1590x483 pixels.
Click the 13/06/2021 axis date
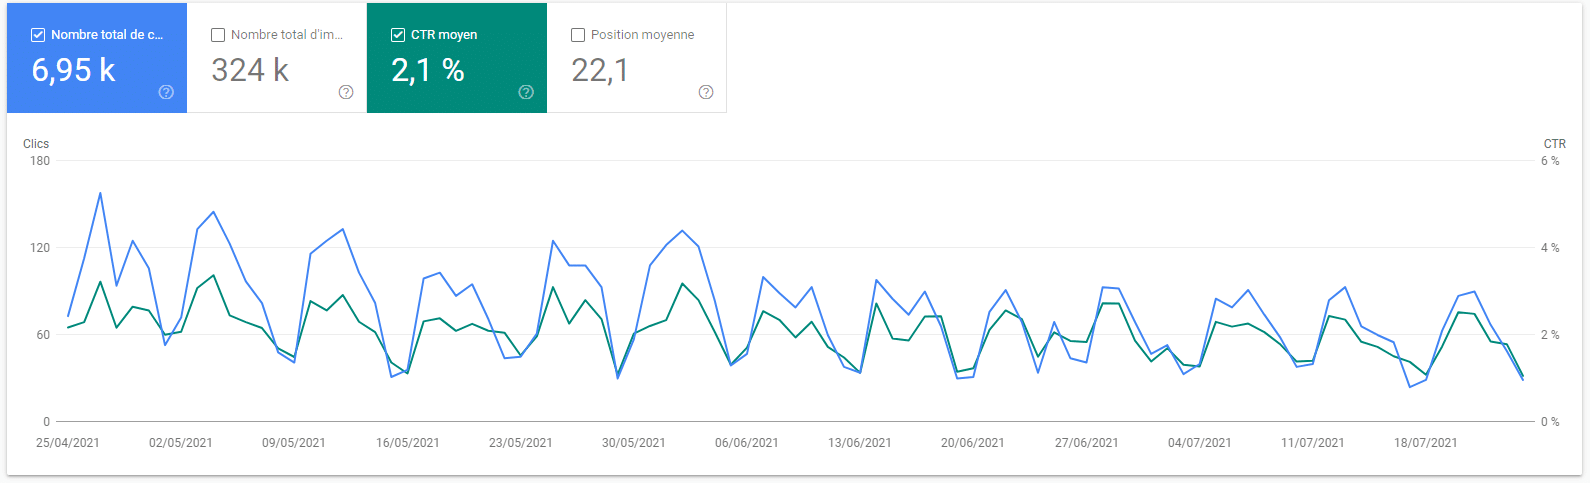click(860, 443)
